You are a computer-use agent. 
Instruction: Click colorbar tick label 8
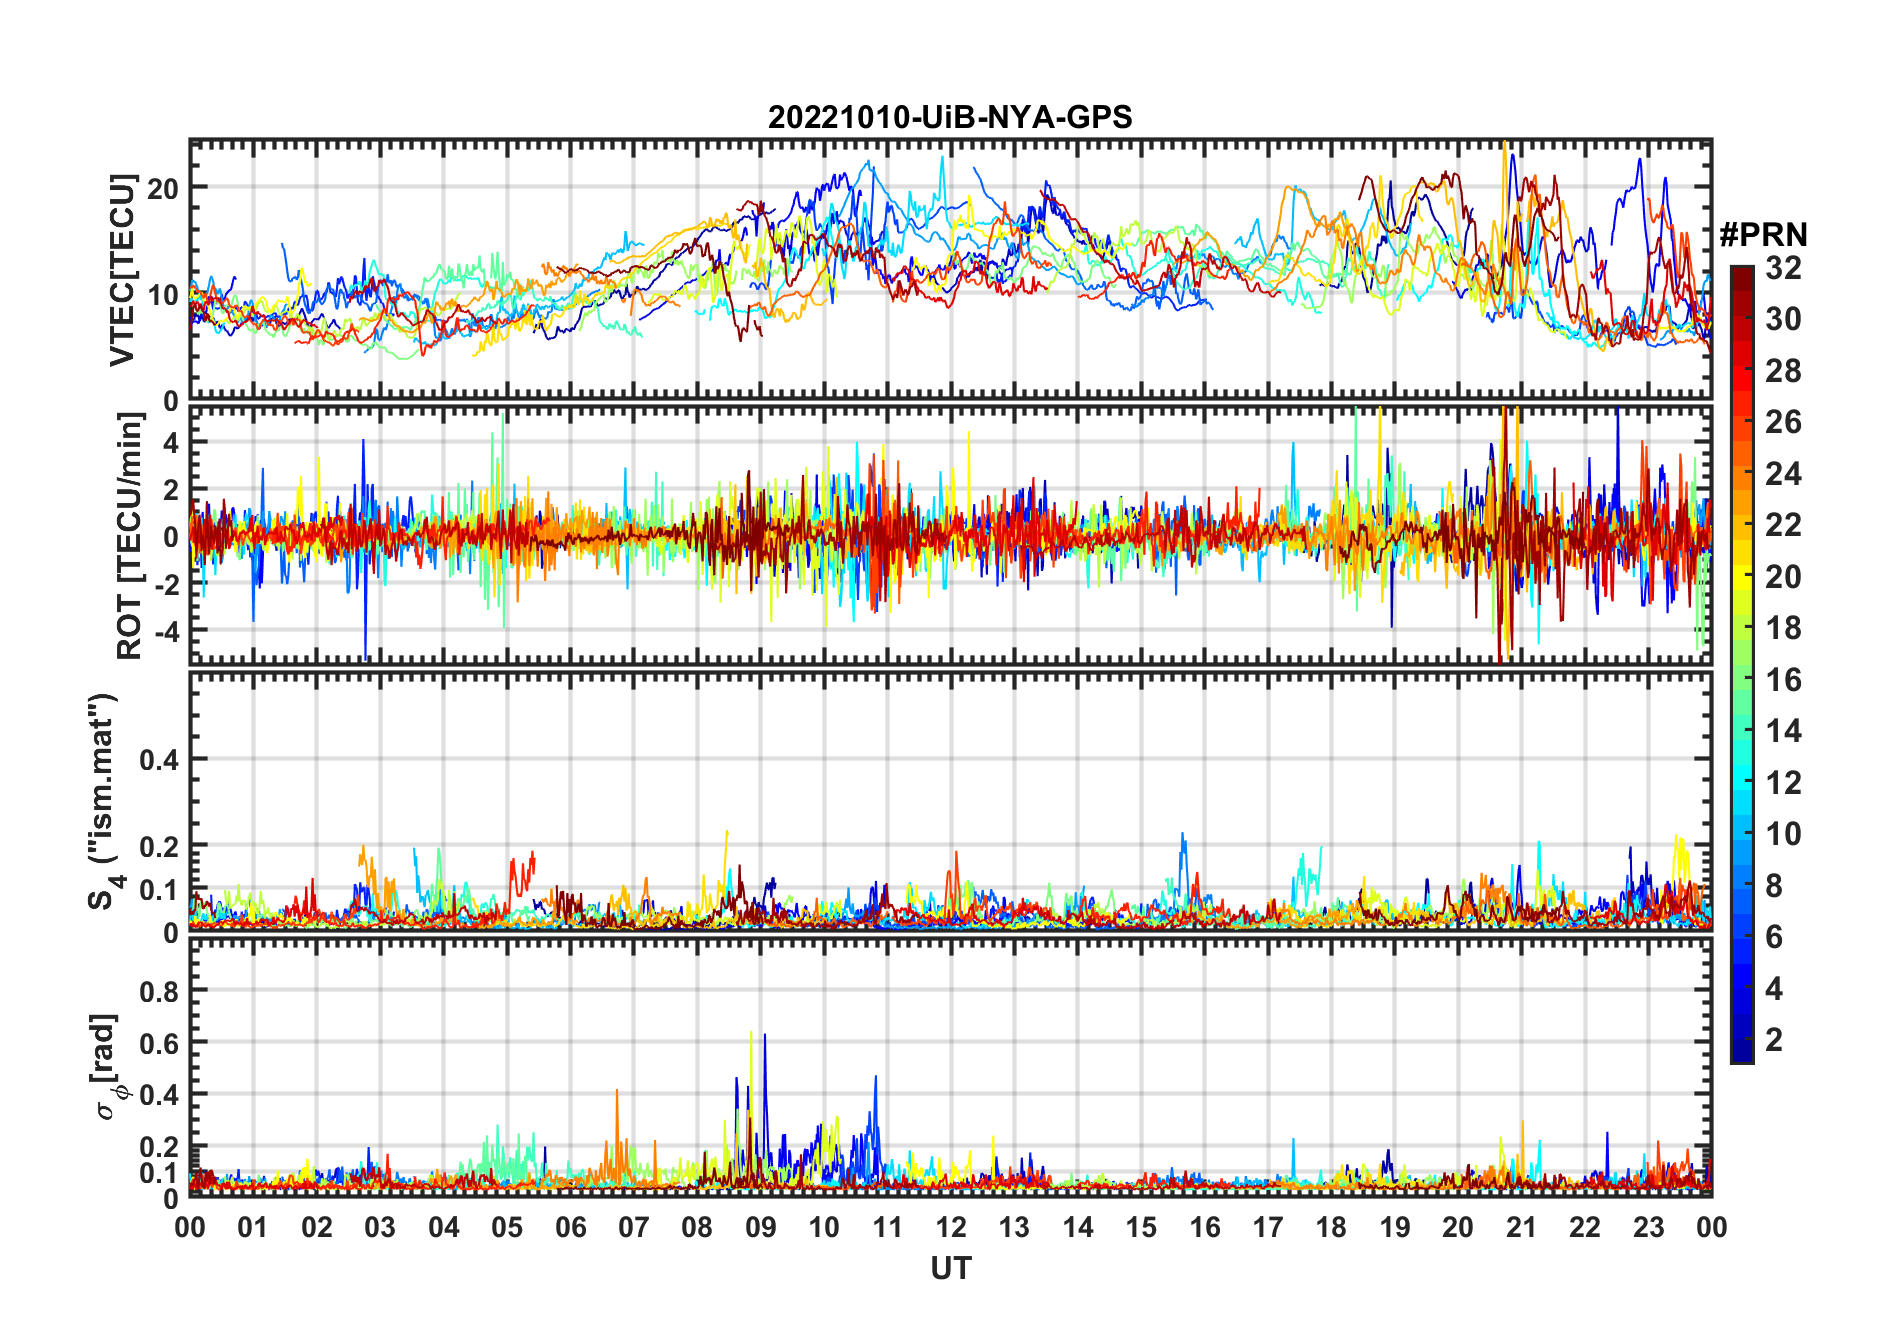pyautogui.click(x=1774, y=885)
